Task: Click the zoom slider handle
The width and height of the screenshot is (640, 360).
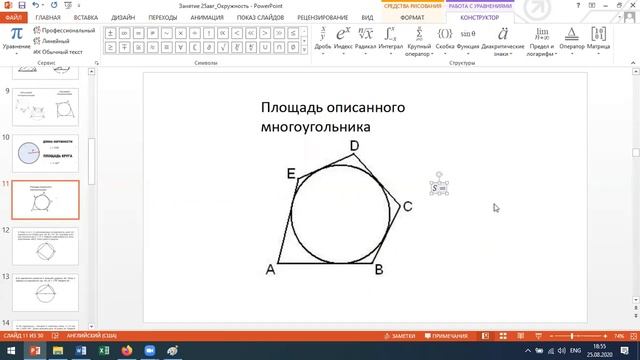Action: [x=572, y=336]
